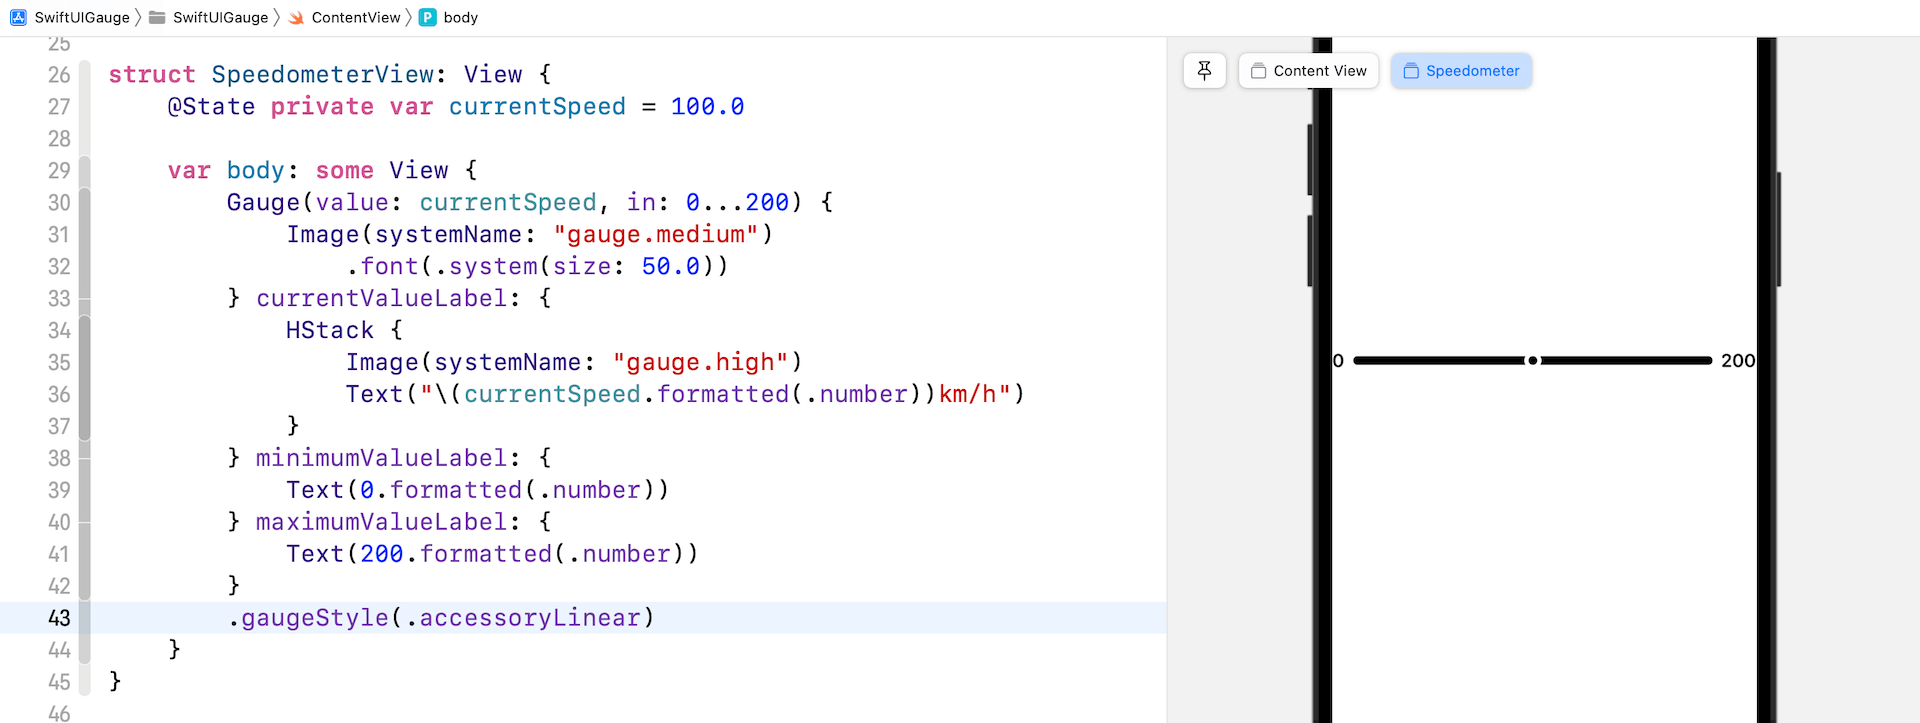
Task: Select the Content View preview tab
Action: (1308, 71)
